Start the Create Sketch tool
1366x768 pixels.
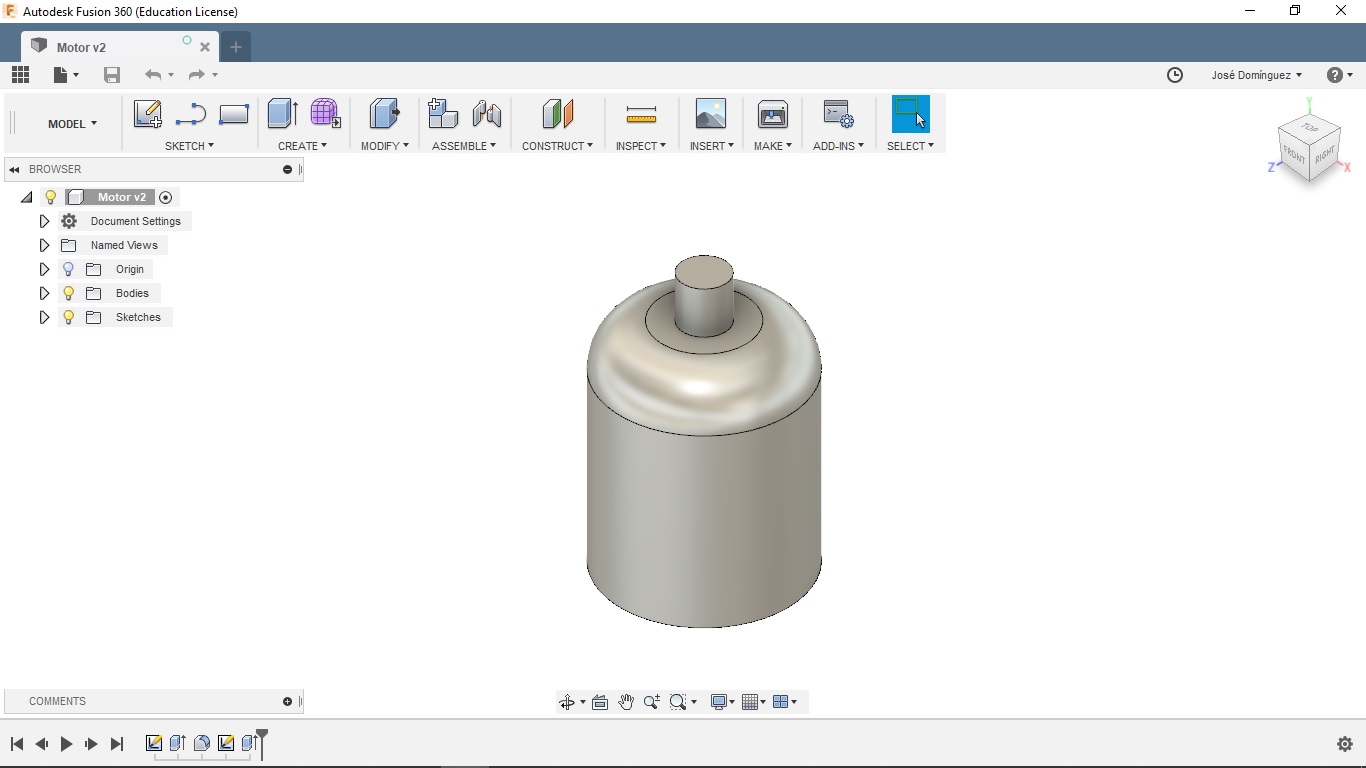point(148,114)
